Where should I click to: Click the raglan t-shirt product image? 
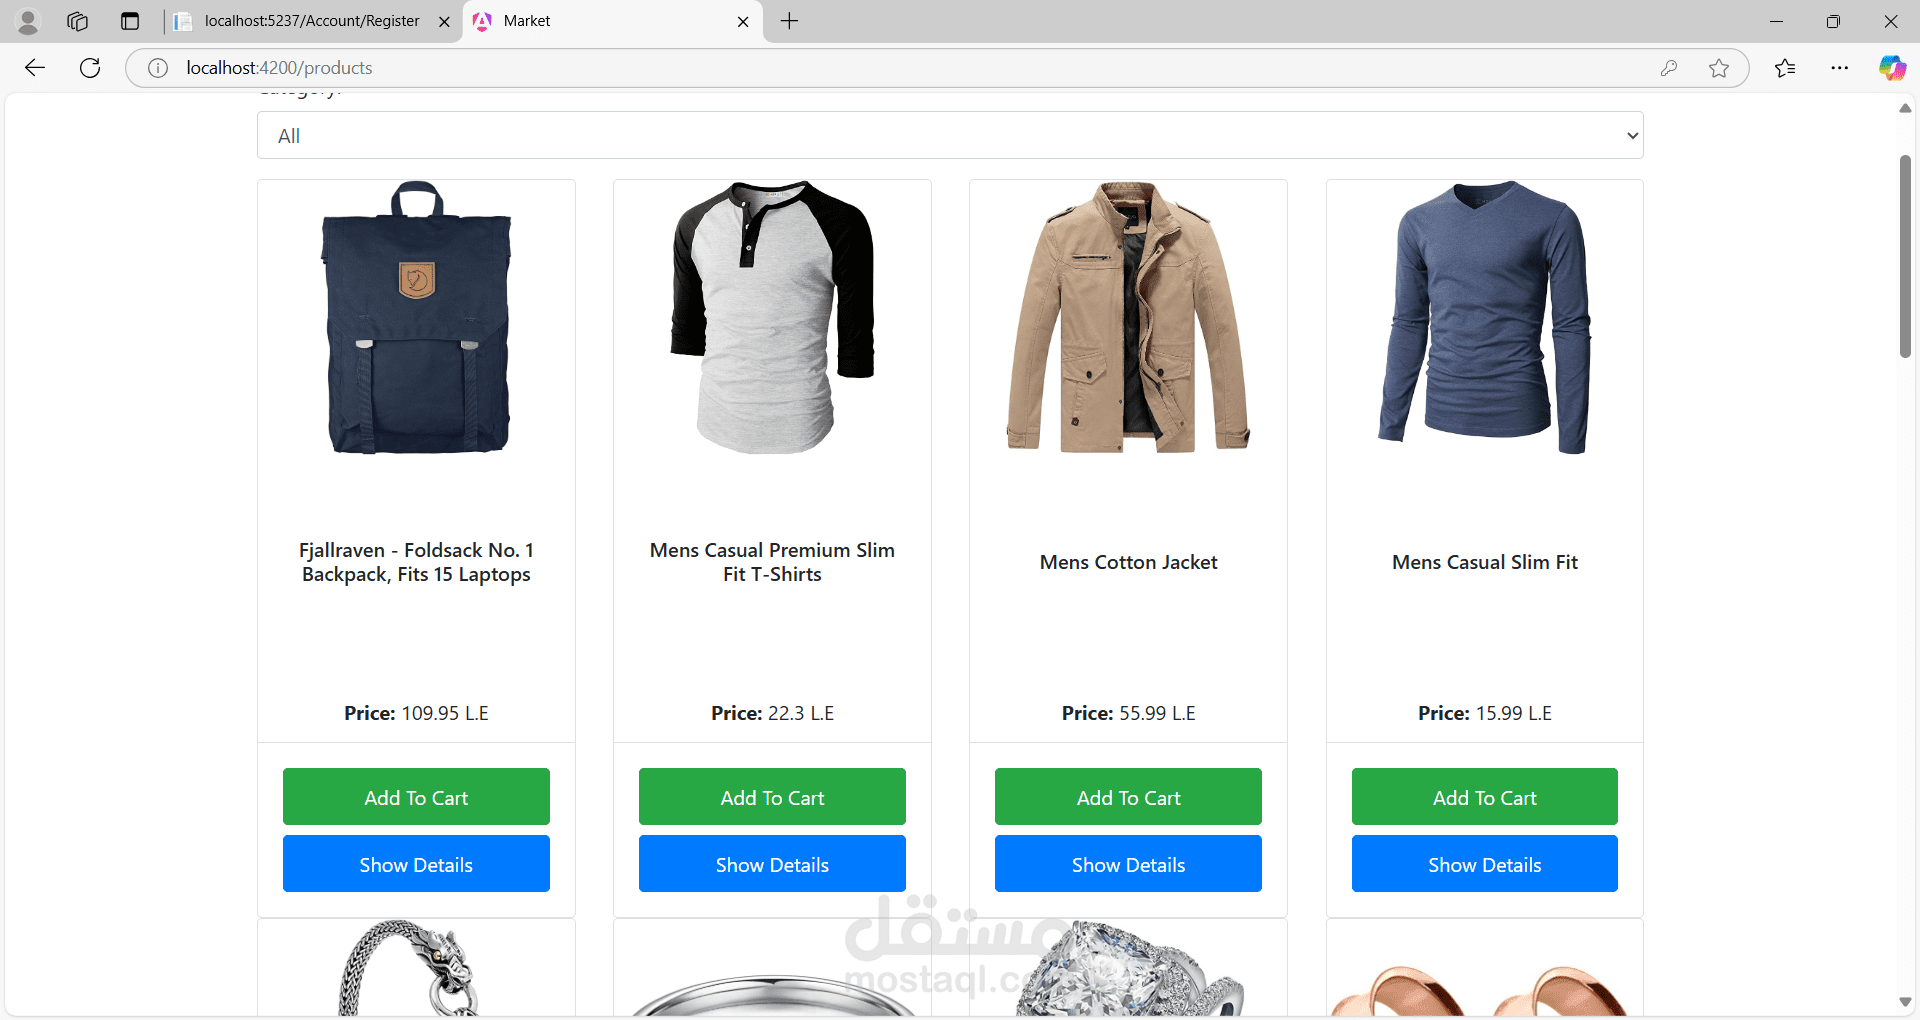click(772, 317)
